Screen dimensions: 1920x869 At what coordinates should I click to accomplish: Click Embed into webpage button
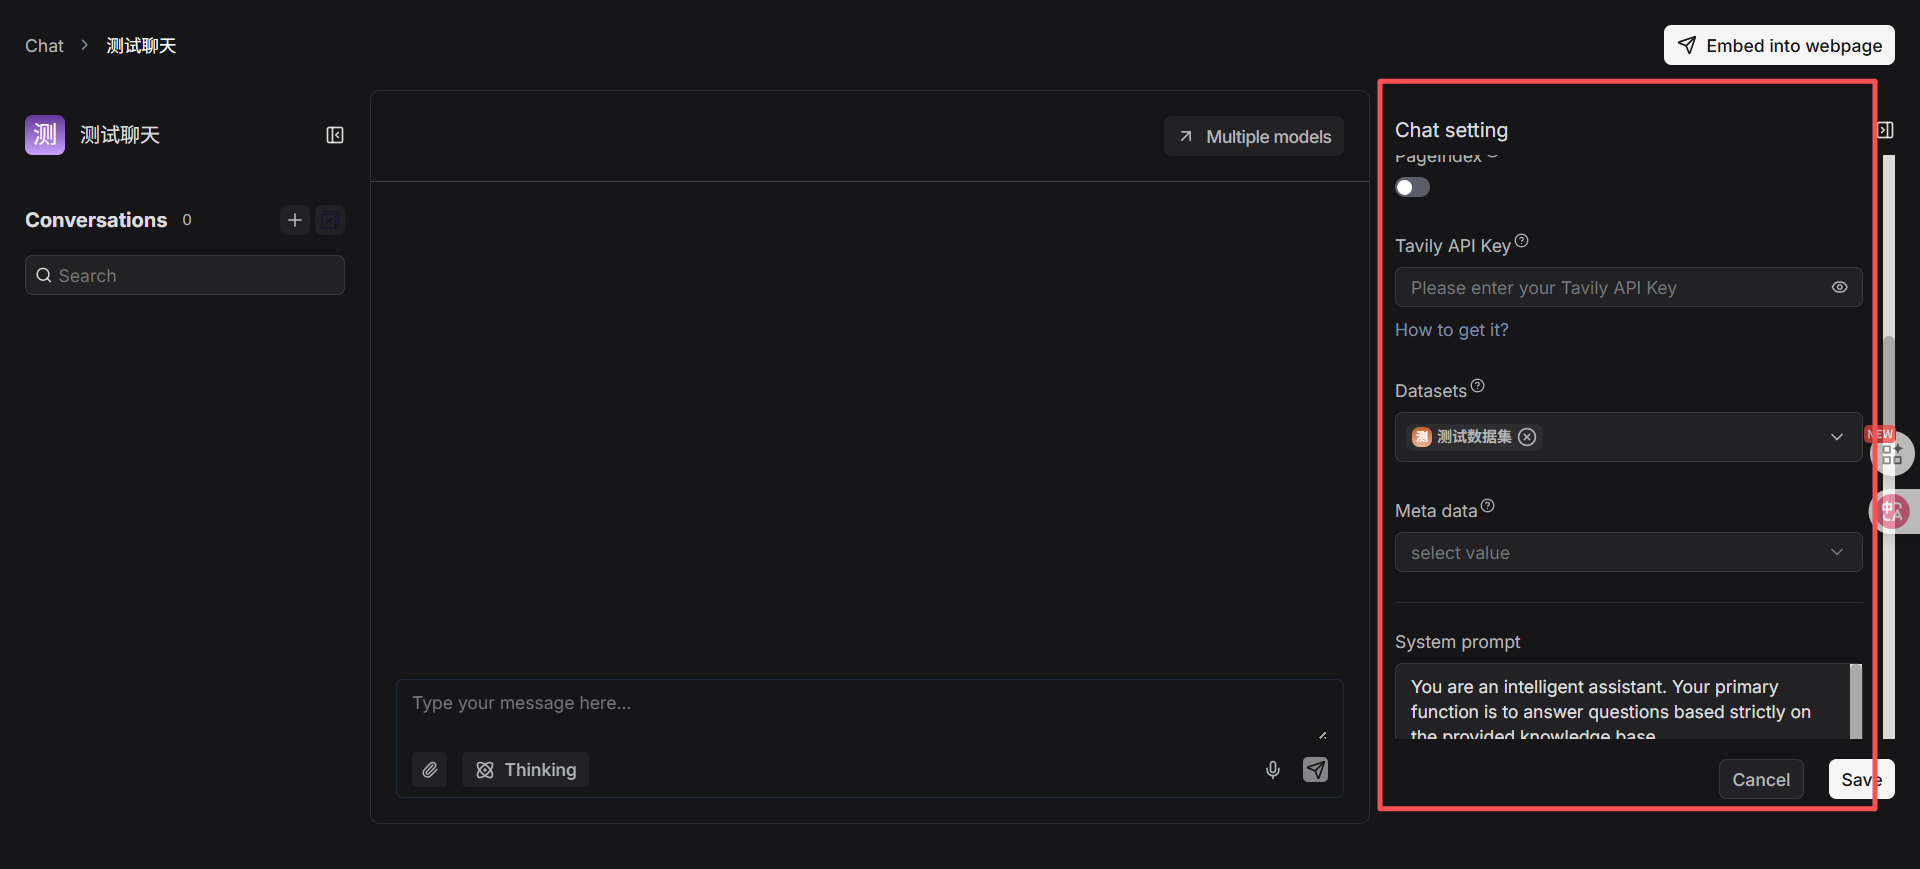pos(1779,45)
